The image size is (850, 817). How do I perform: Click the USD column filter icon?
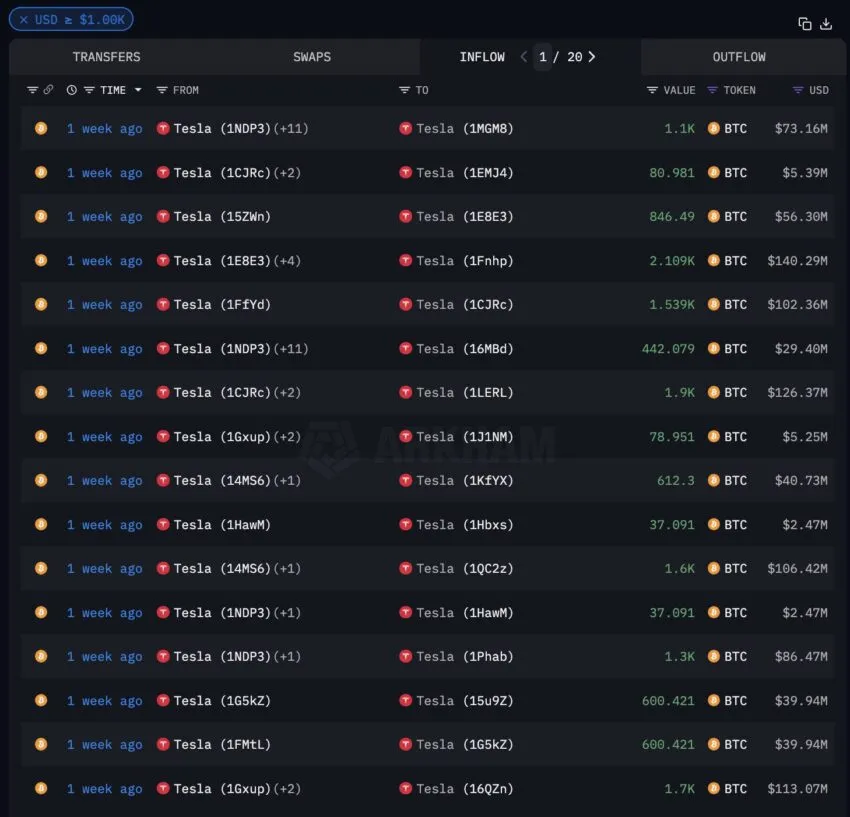coord(798,90)
